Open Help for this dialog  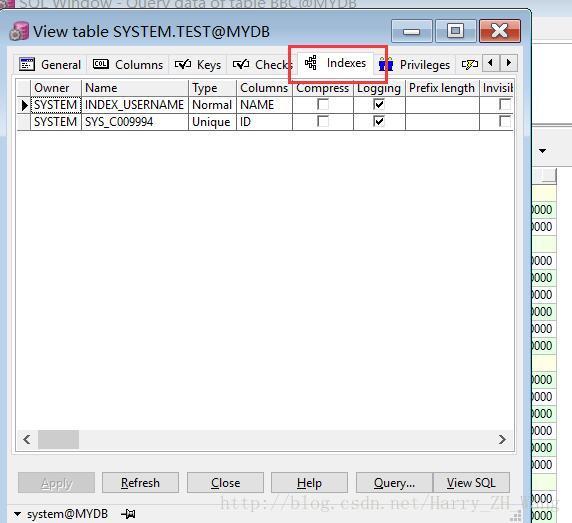(309, 483)
